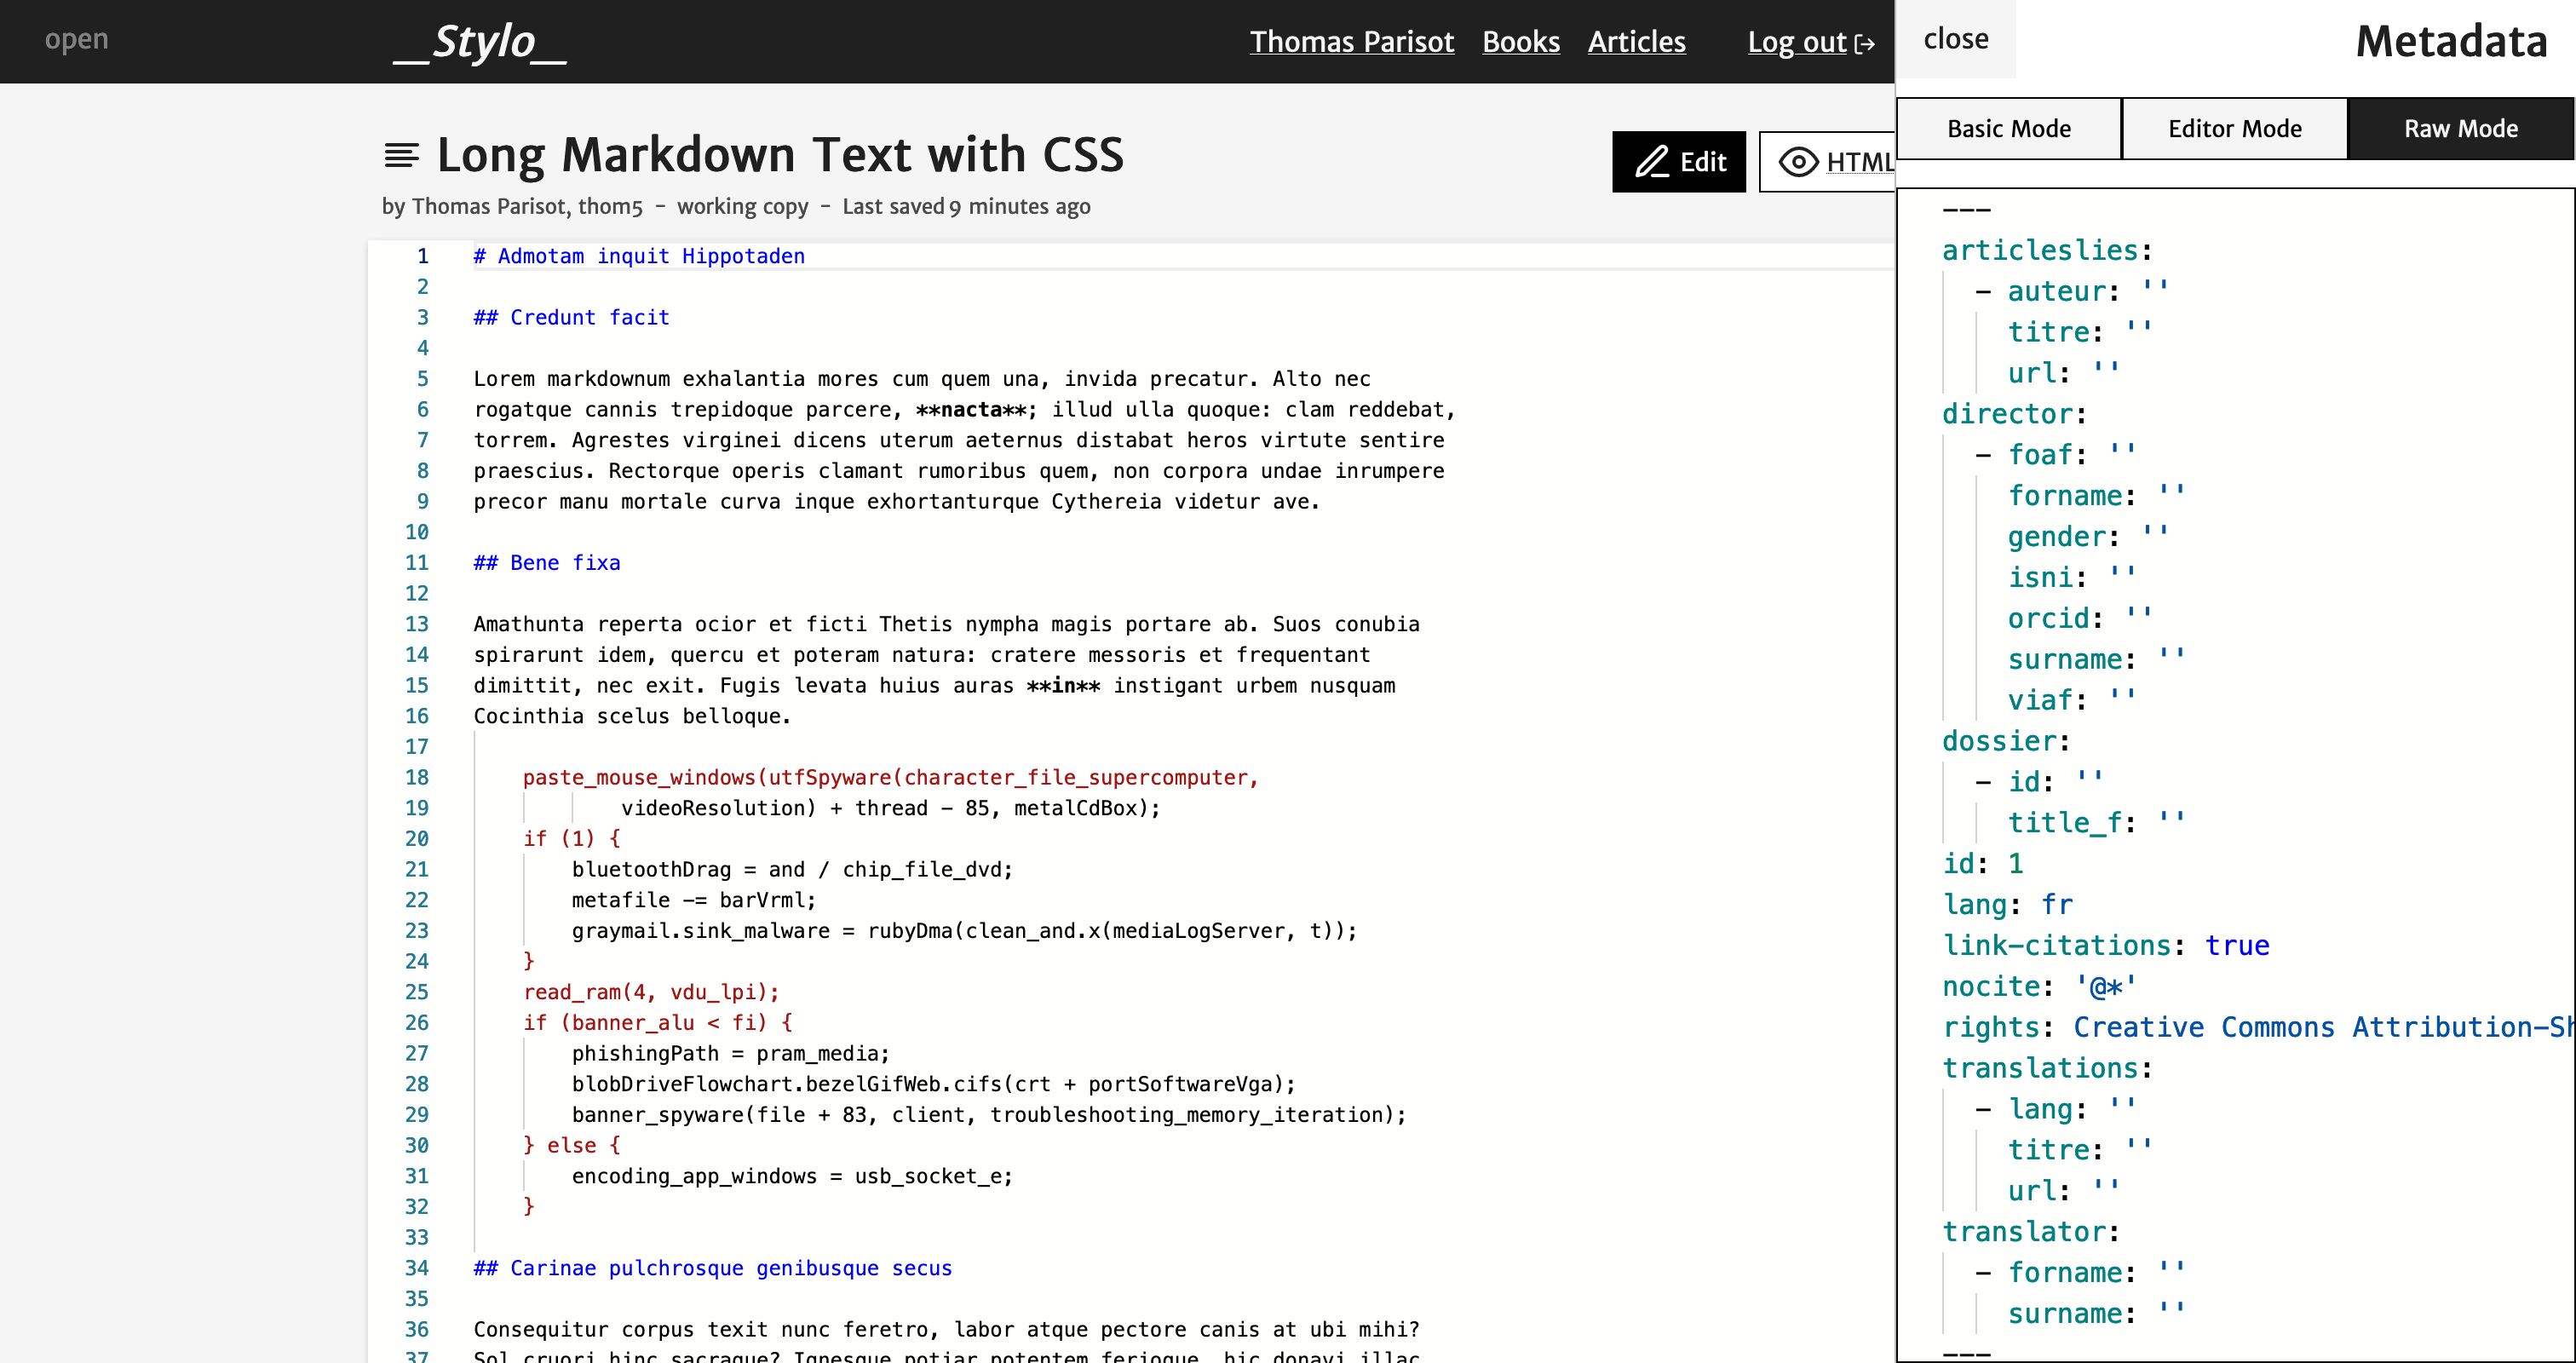Screen dimensions: 2576x1363
Task: Open the left sidebar with 'open'
Action: [x=76, y=39]
